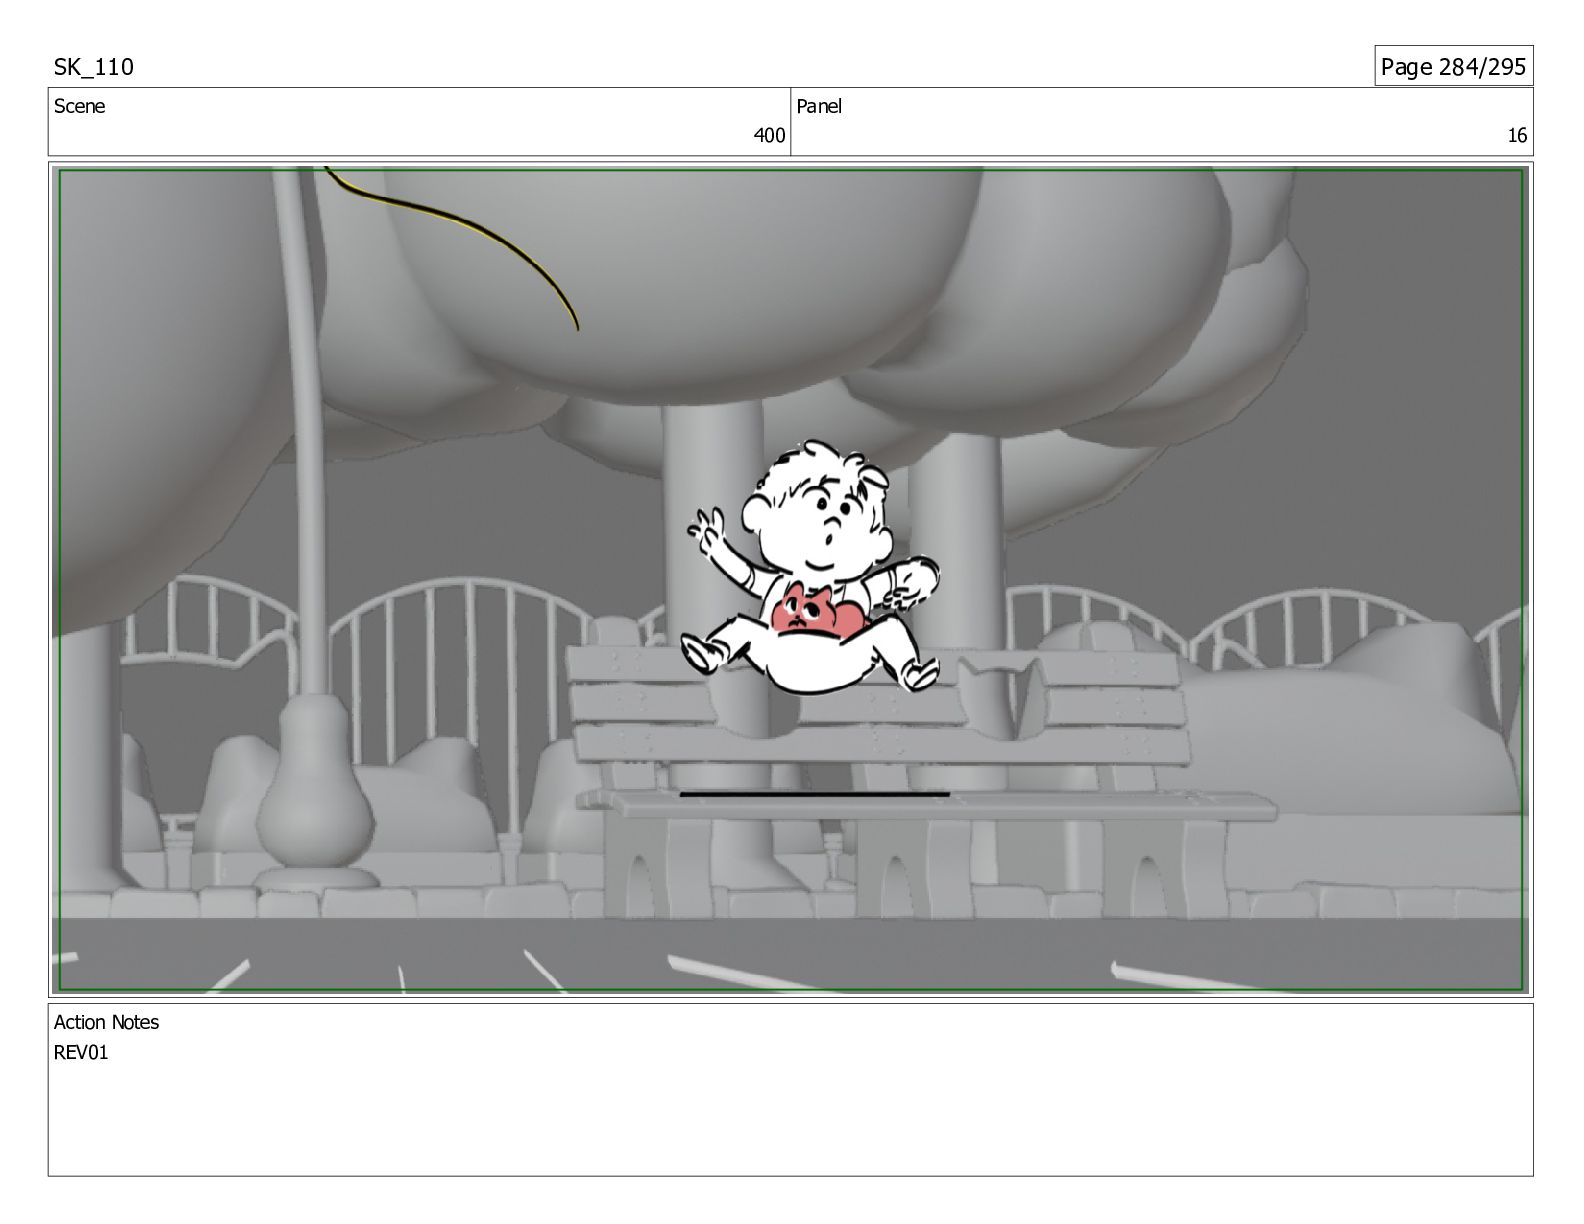Click the REV01 note text
The image size is (1584, 1224).
(x=81, y=1052)
